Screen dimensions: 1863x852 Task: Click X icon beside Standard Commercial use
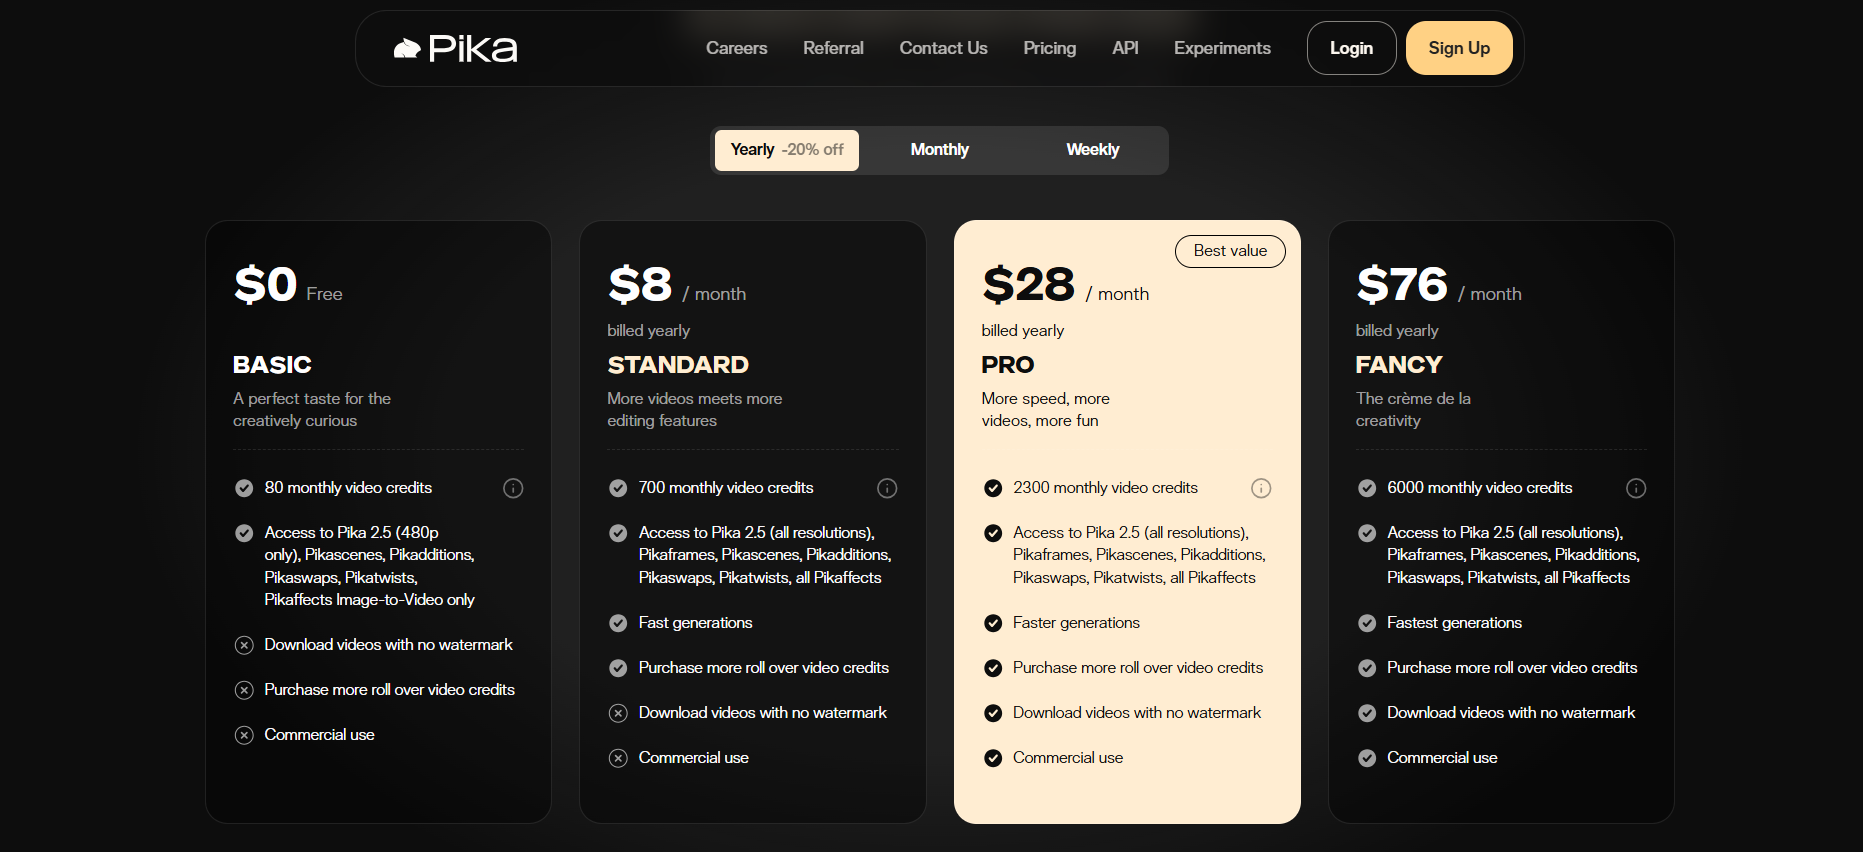[x=618, y=758]
